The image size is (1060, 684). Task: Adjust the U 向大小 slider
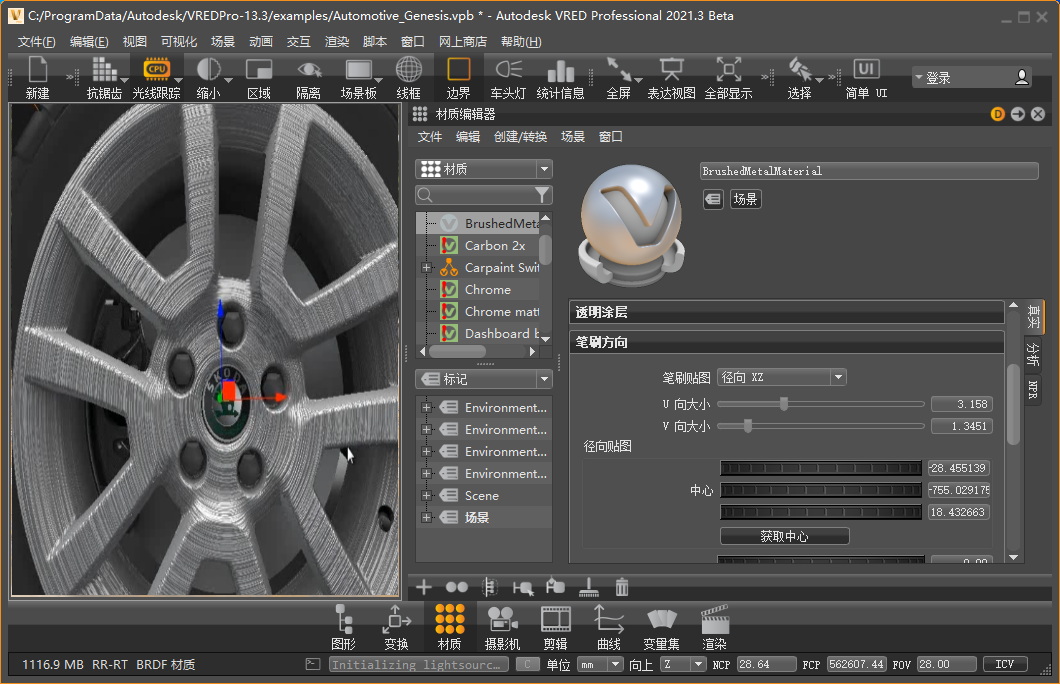coord(784,404)
